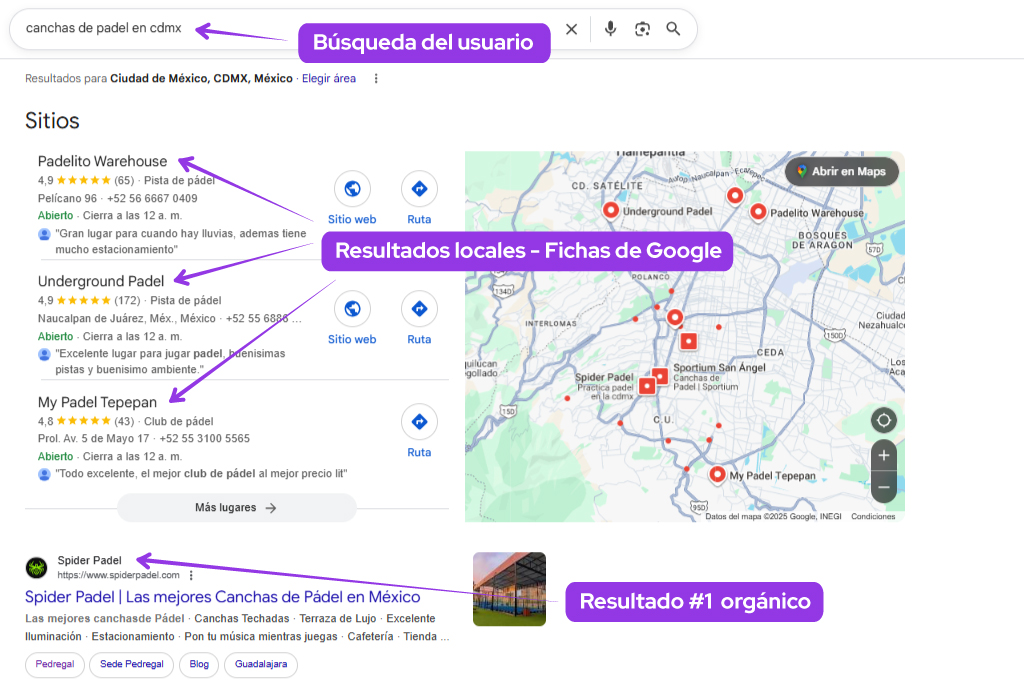1024x697 pixels.
Task: Open Google Lens image search icon
Action: 642,29
